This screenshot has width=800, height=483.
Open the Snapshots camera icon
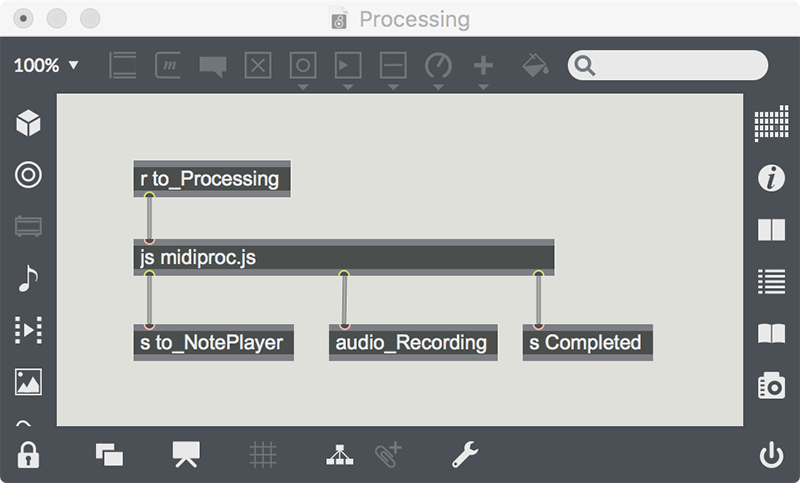tap(771, 386)
